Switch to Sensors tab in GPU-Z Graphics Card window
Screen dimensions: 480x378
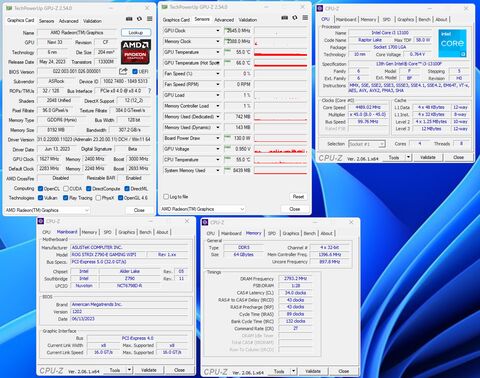[46, 21]
